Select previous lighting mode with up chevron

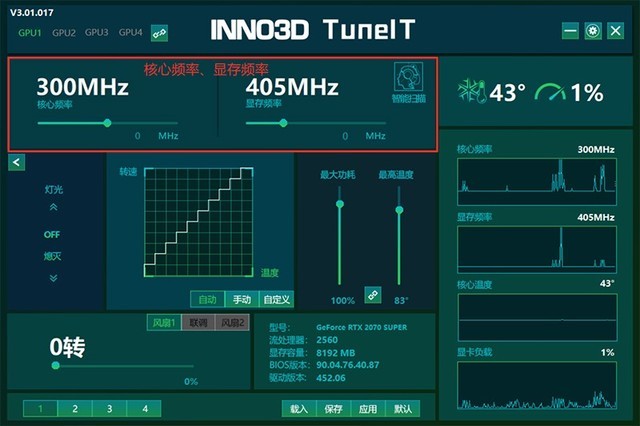[53, 207]
